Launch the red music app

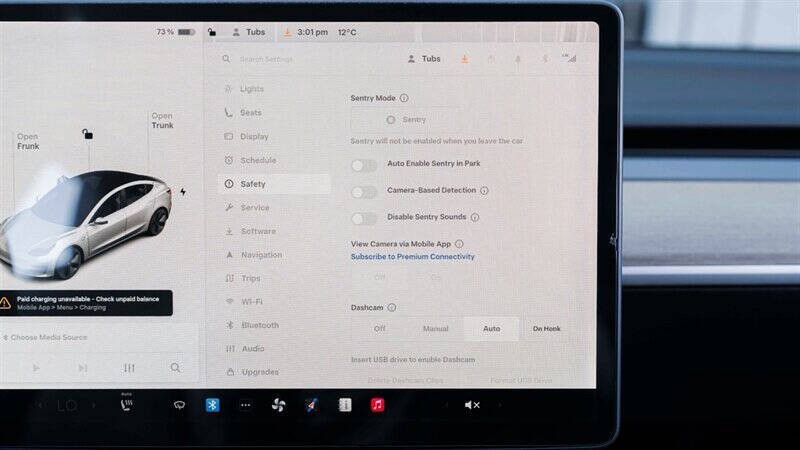click(x=377, y=405)
